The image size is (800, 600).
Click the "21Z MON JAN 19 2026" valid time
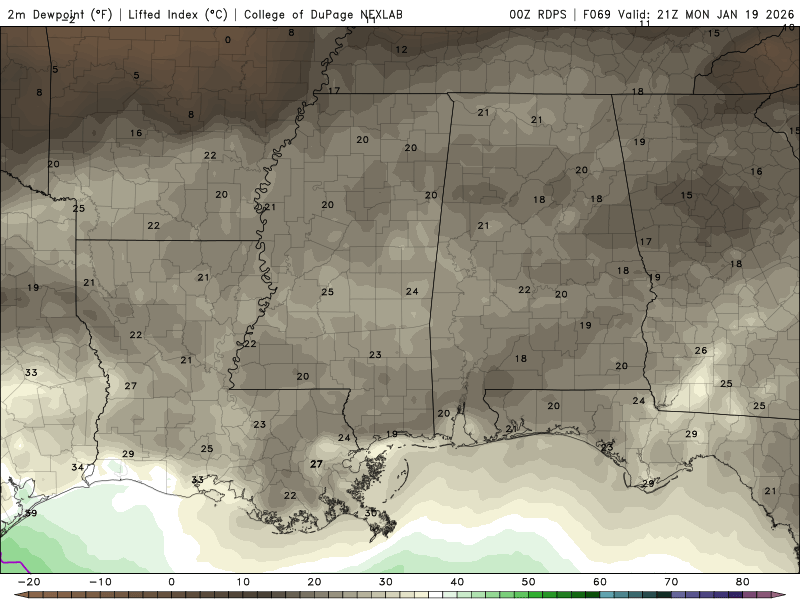pos(725,15)
